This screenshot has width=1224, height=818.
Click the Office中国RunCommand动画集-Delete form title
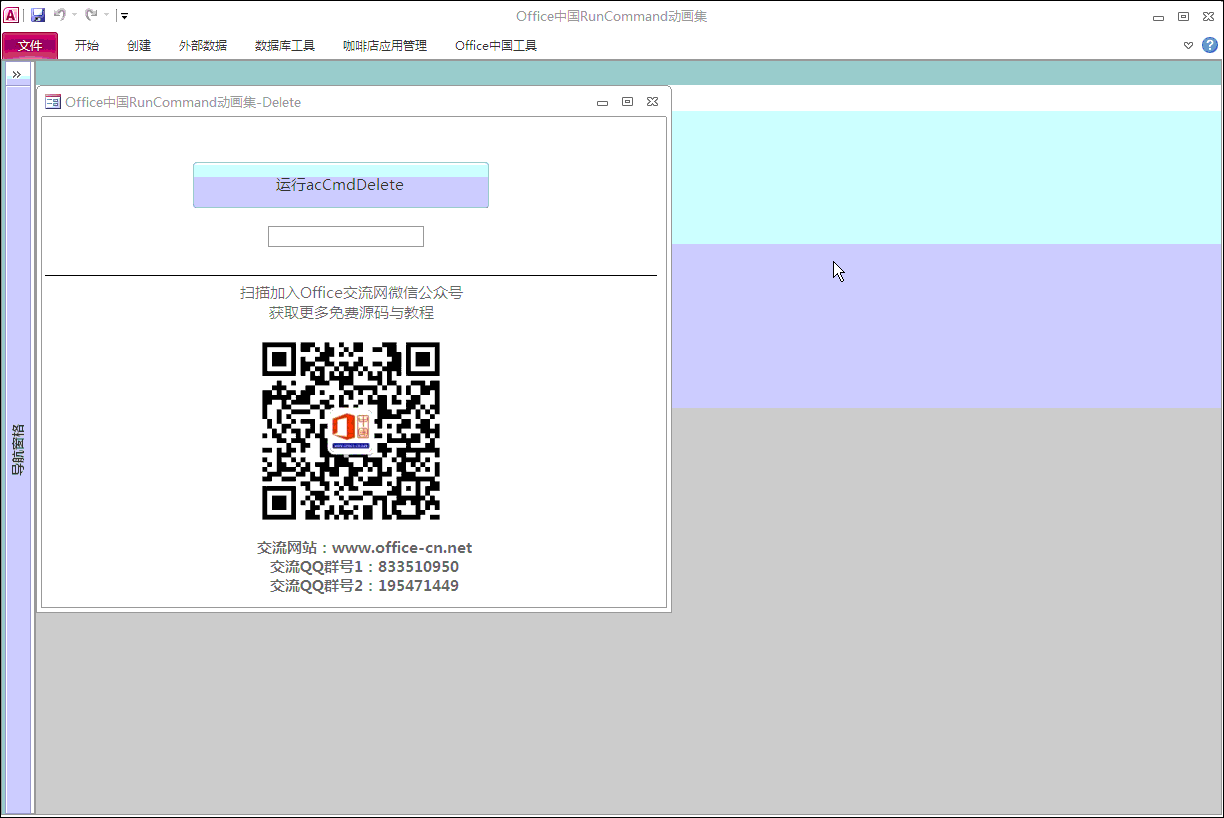[183, 102]
